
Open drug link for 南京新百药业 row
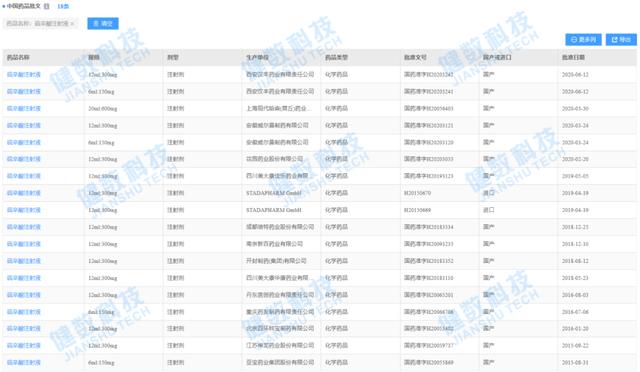point(24,244)
